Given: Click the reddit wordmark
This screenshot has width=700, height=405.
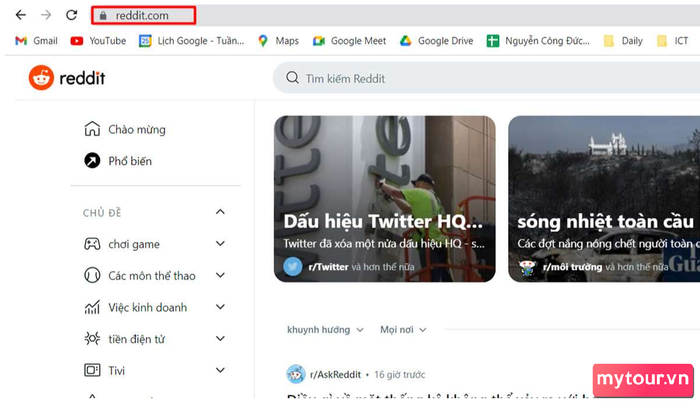Looking at the screenshot, I should [82, 78].
